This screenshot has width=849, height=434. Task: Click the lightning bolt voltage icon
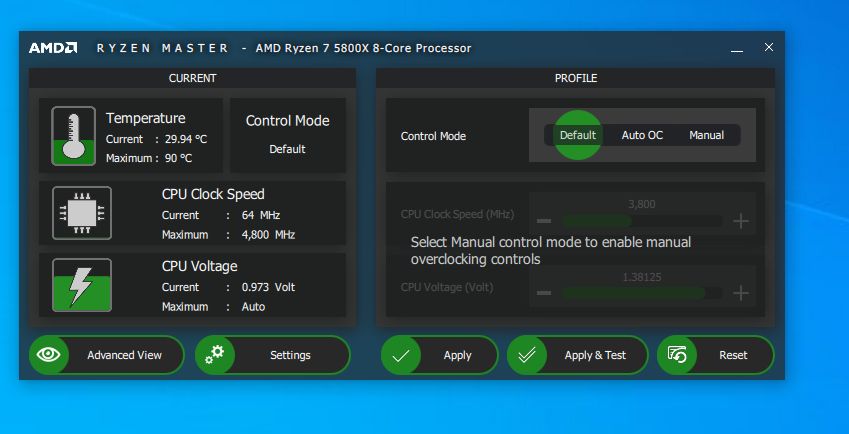click(82, 285)
